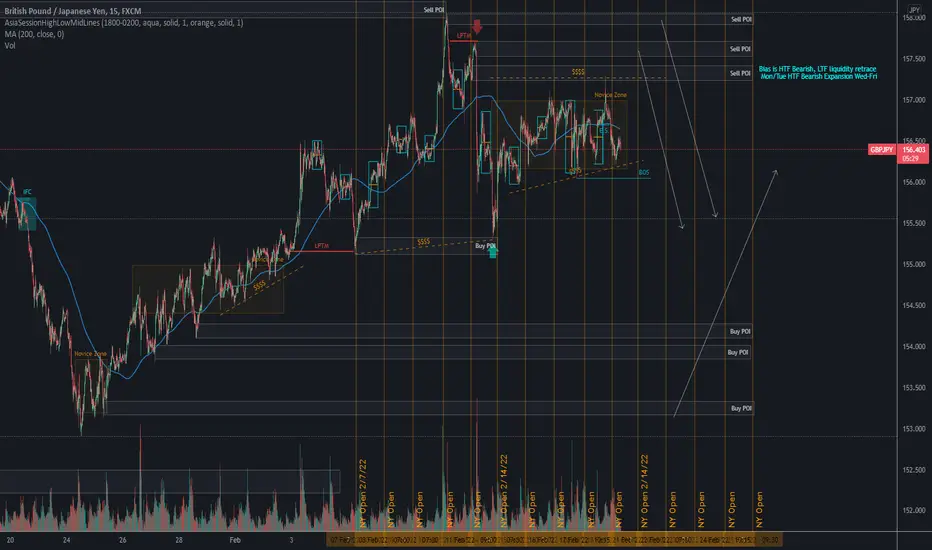The height and width of the screenshot is (550, 932).
Task: Click the '26' date label on time axis
Action: pos(122,540)
